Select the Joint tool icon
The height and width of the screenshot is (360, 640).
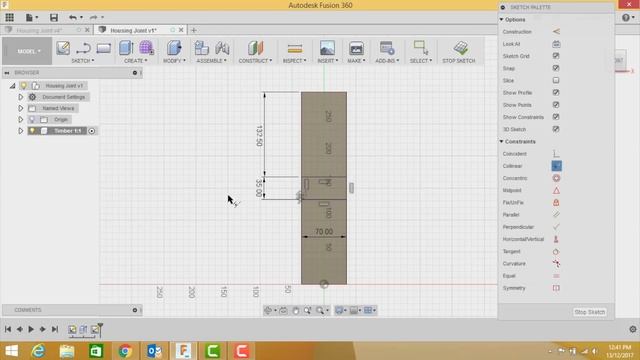222,48
